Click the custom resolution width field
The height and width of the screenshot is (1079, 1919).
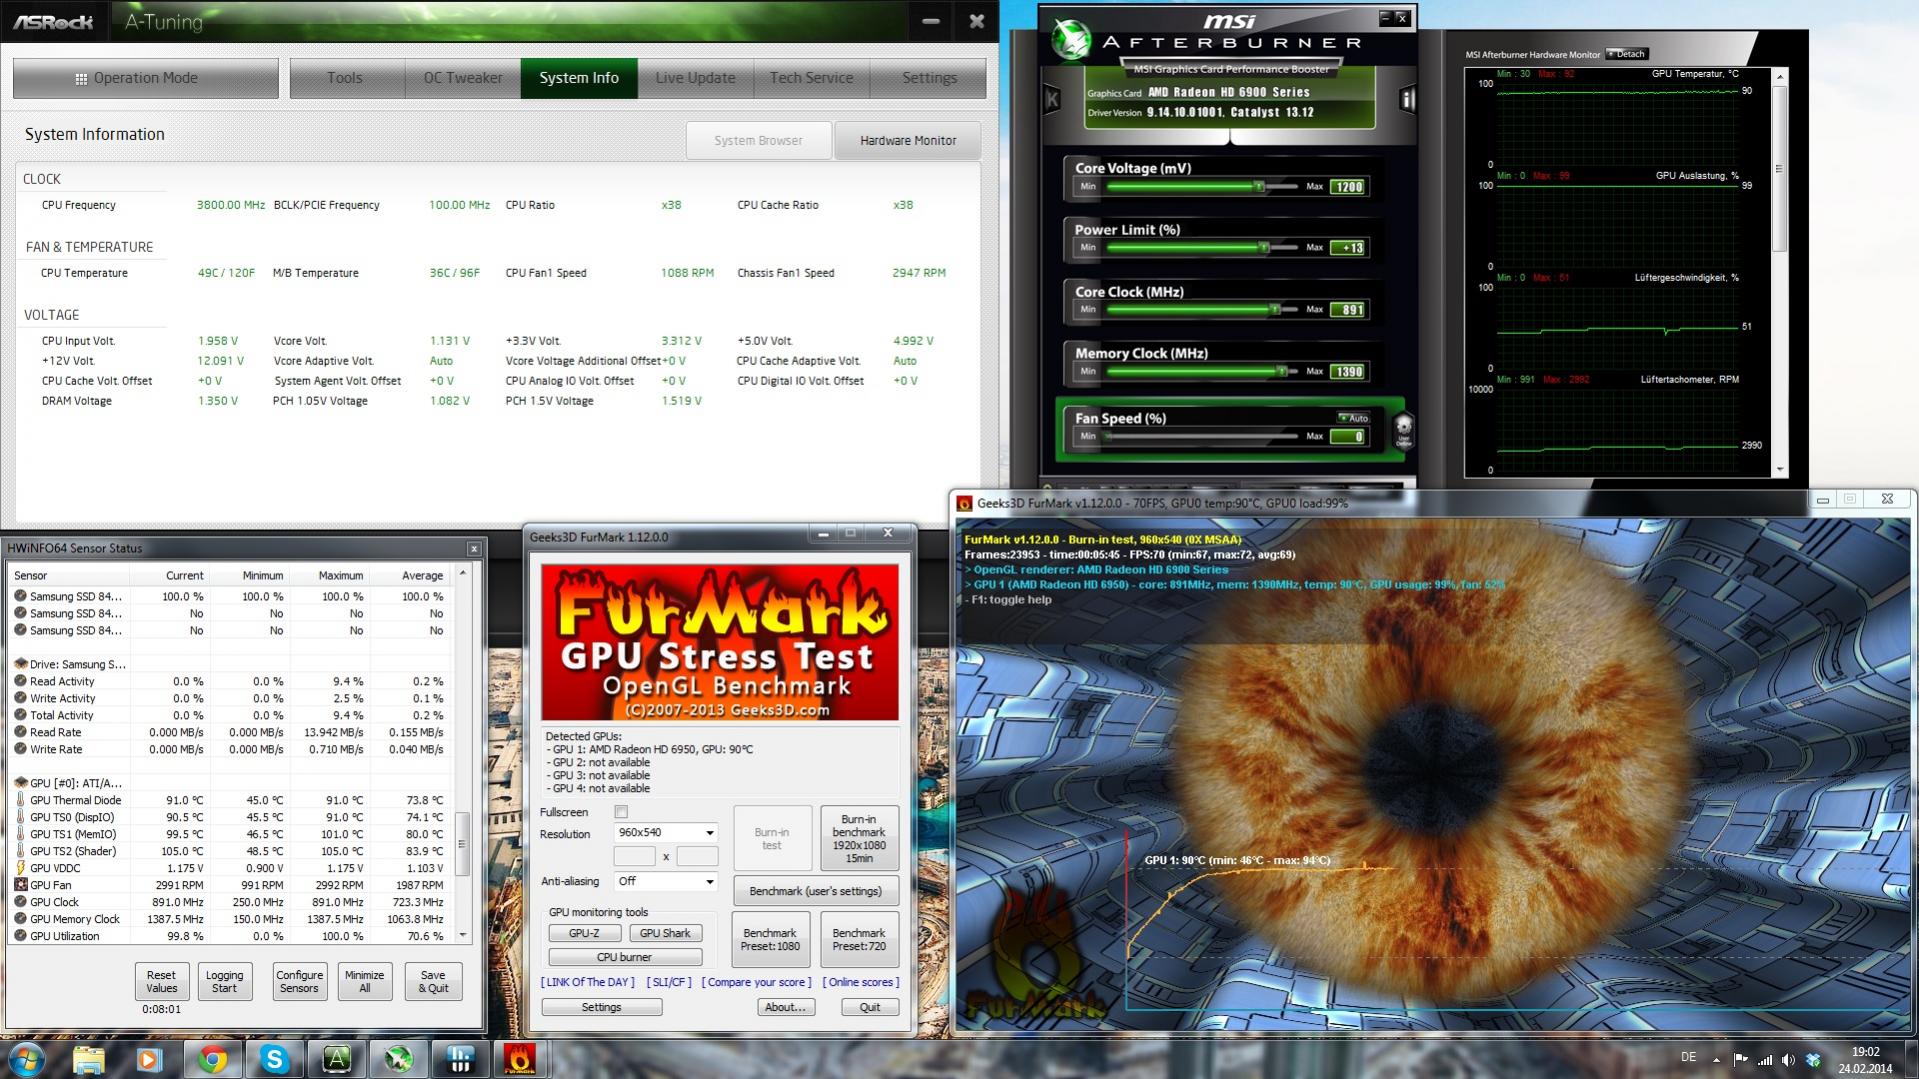634,856
